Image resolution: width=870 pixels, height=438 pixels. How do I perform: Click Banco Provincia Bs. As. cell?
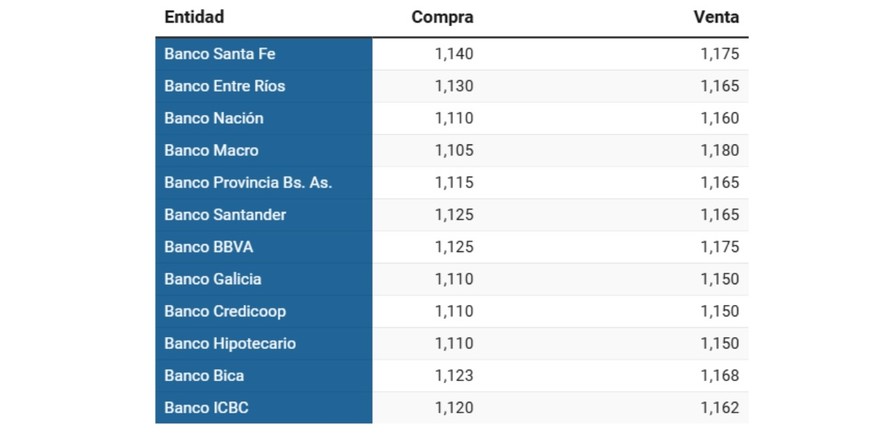(248, 183)
